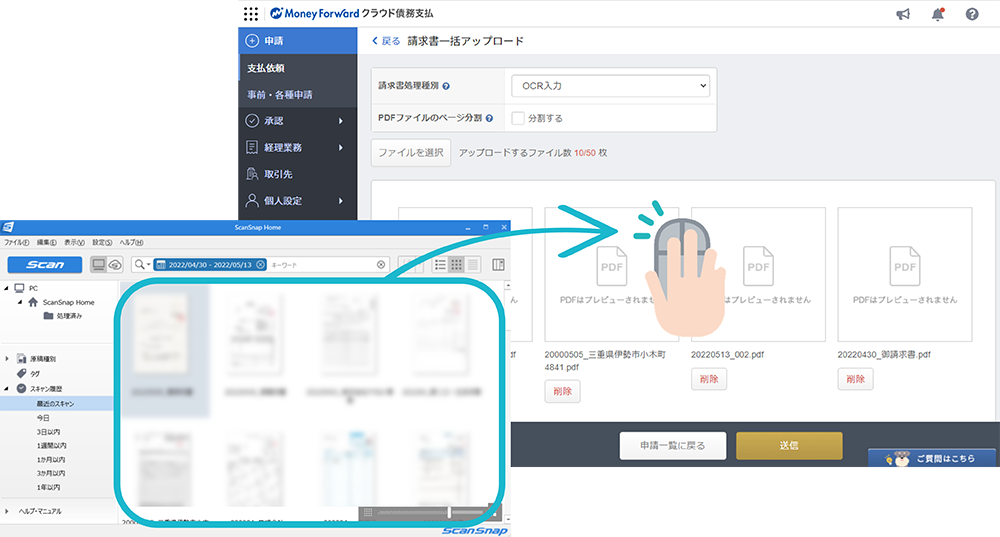Select 1週間以内 under scan history

tap(52, 446)
